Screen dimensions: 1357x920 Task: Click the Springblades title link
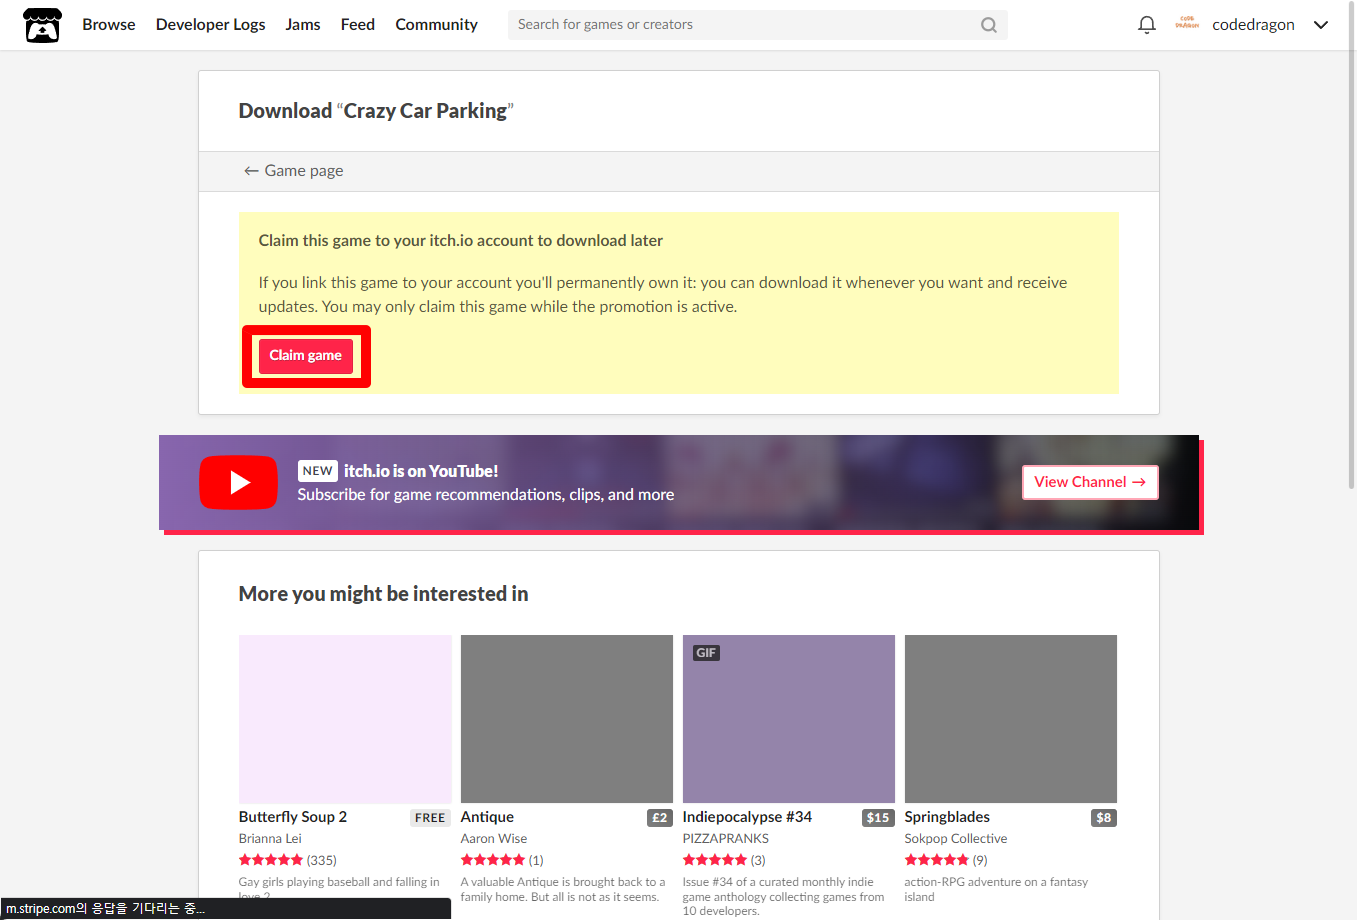tap(947, 817)
